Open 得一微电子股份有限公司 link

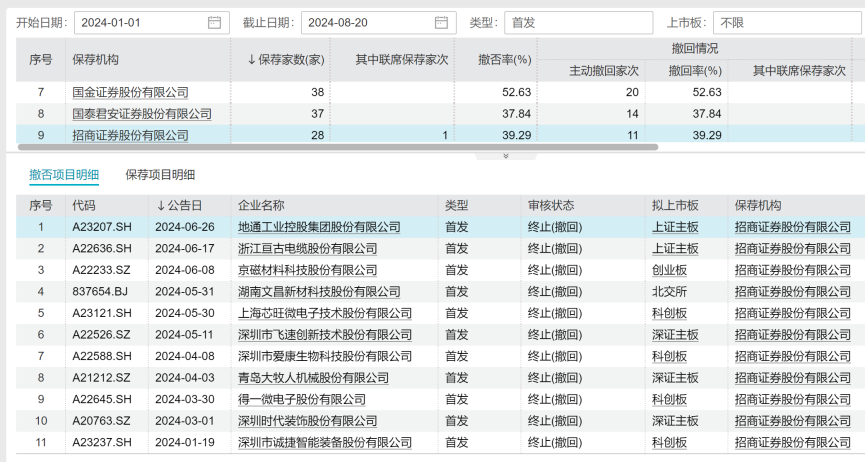tap(302, 399)
